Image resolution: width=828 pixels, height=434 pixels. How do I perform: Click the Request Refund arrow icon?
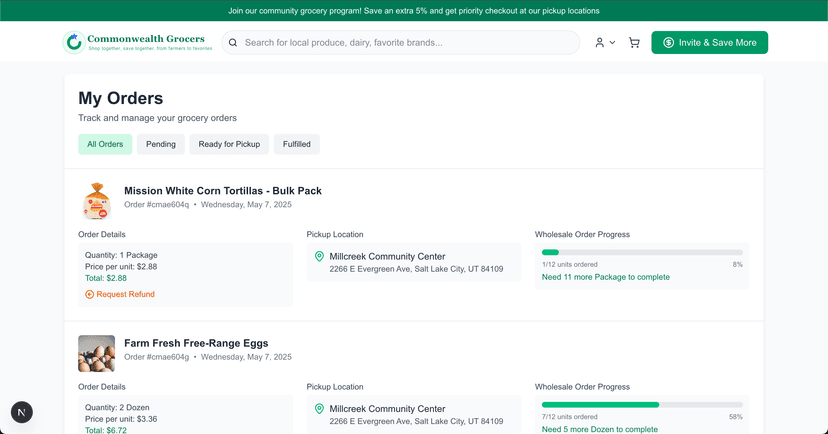pyautogui.click(x=89, y=295)
